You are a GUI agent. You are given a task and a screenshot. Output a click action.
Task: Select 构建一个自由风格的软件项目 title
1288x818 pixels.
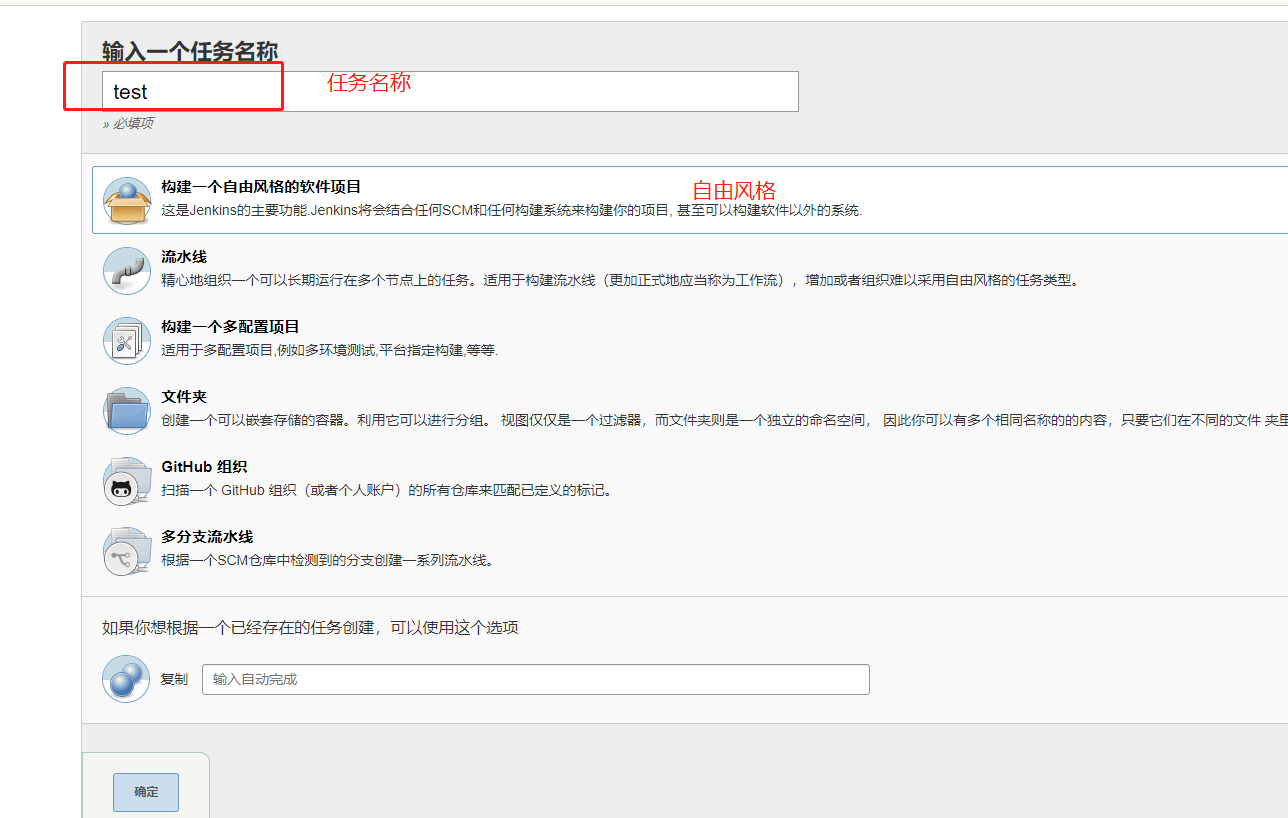click(261, 187)
